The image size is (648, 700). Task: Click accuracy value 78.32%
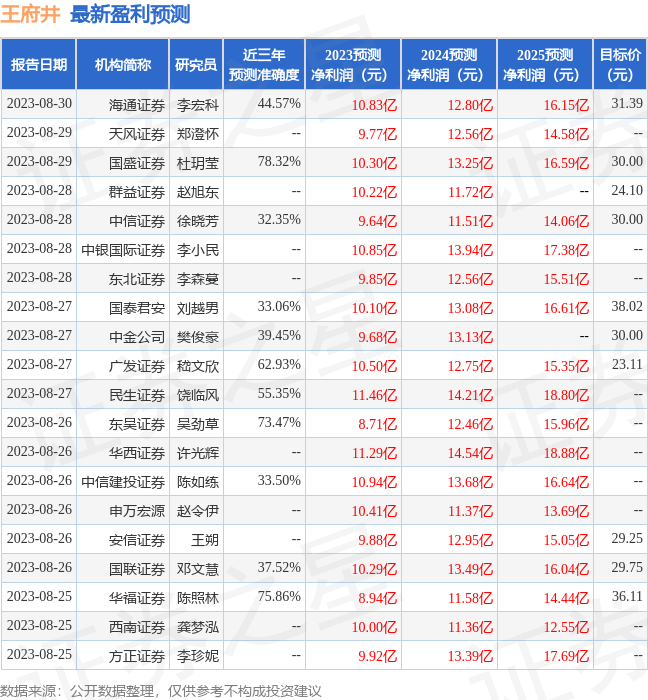pos(279,162)
